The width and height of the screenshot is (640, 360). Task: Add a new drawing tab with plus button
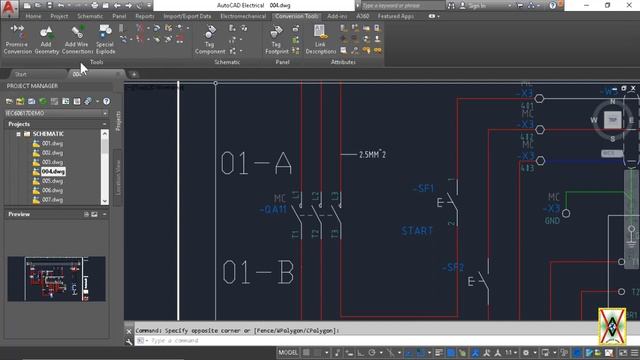point(134,74)
